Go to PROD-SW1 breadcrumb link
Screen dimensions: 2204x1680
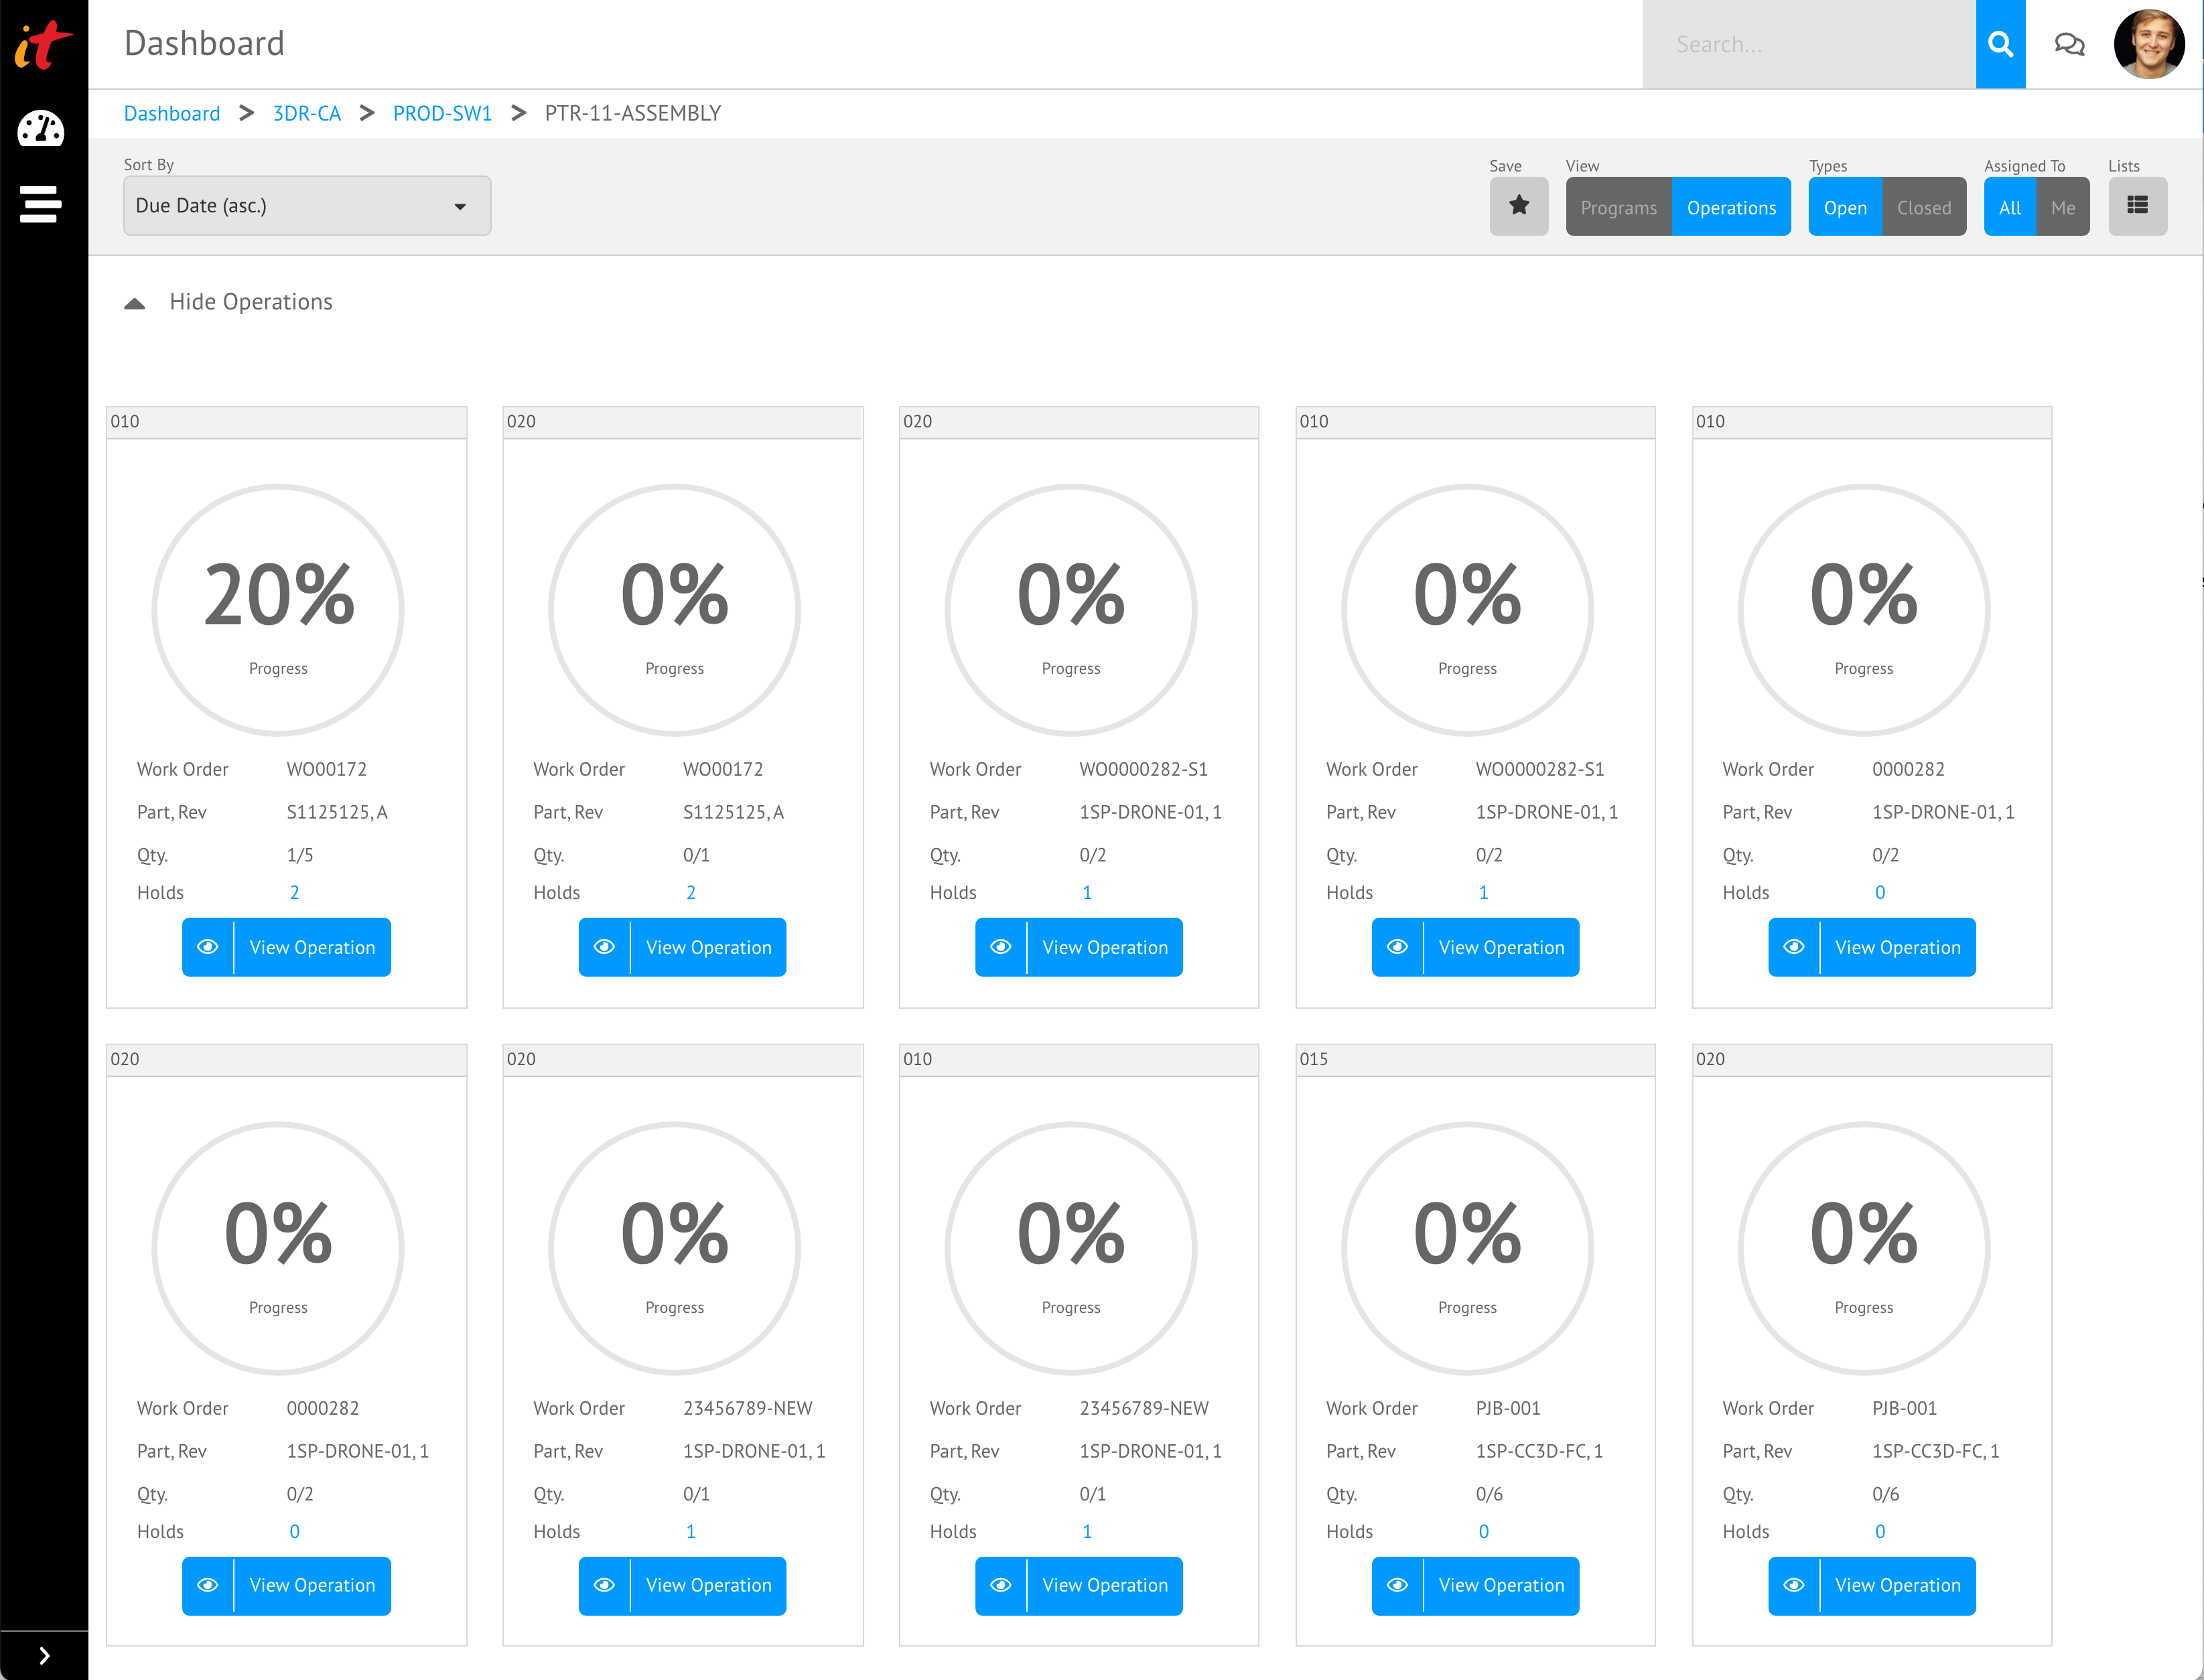click(442, 113)
